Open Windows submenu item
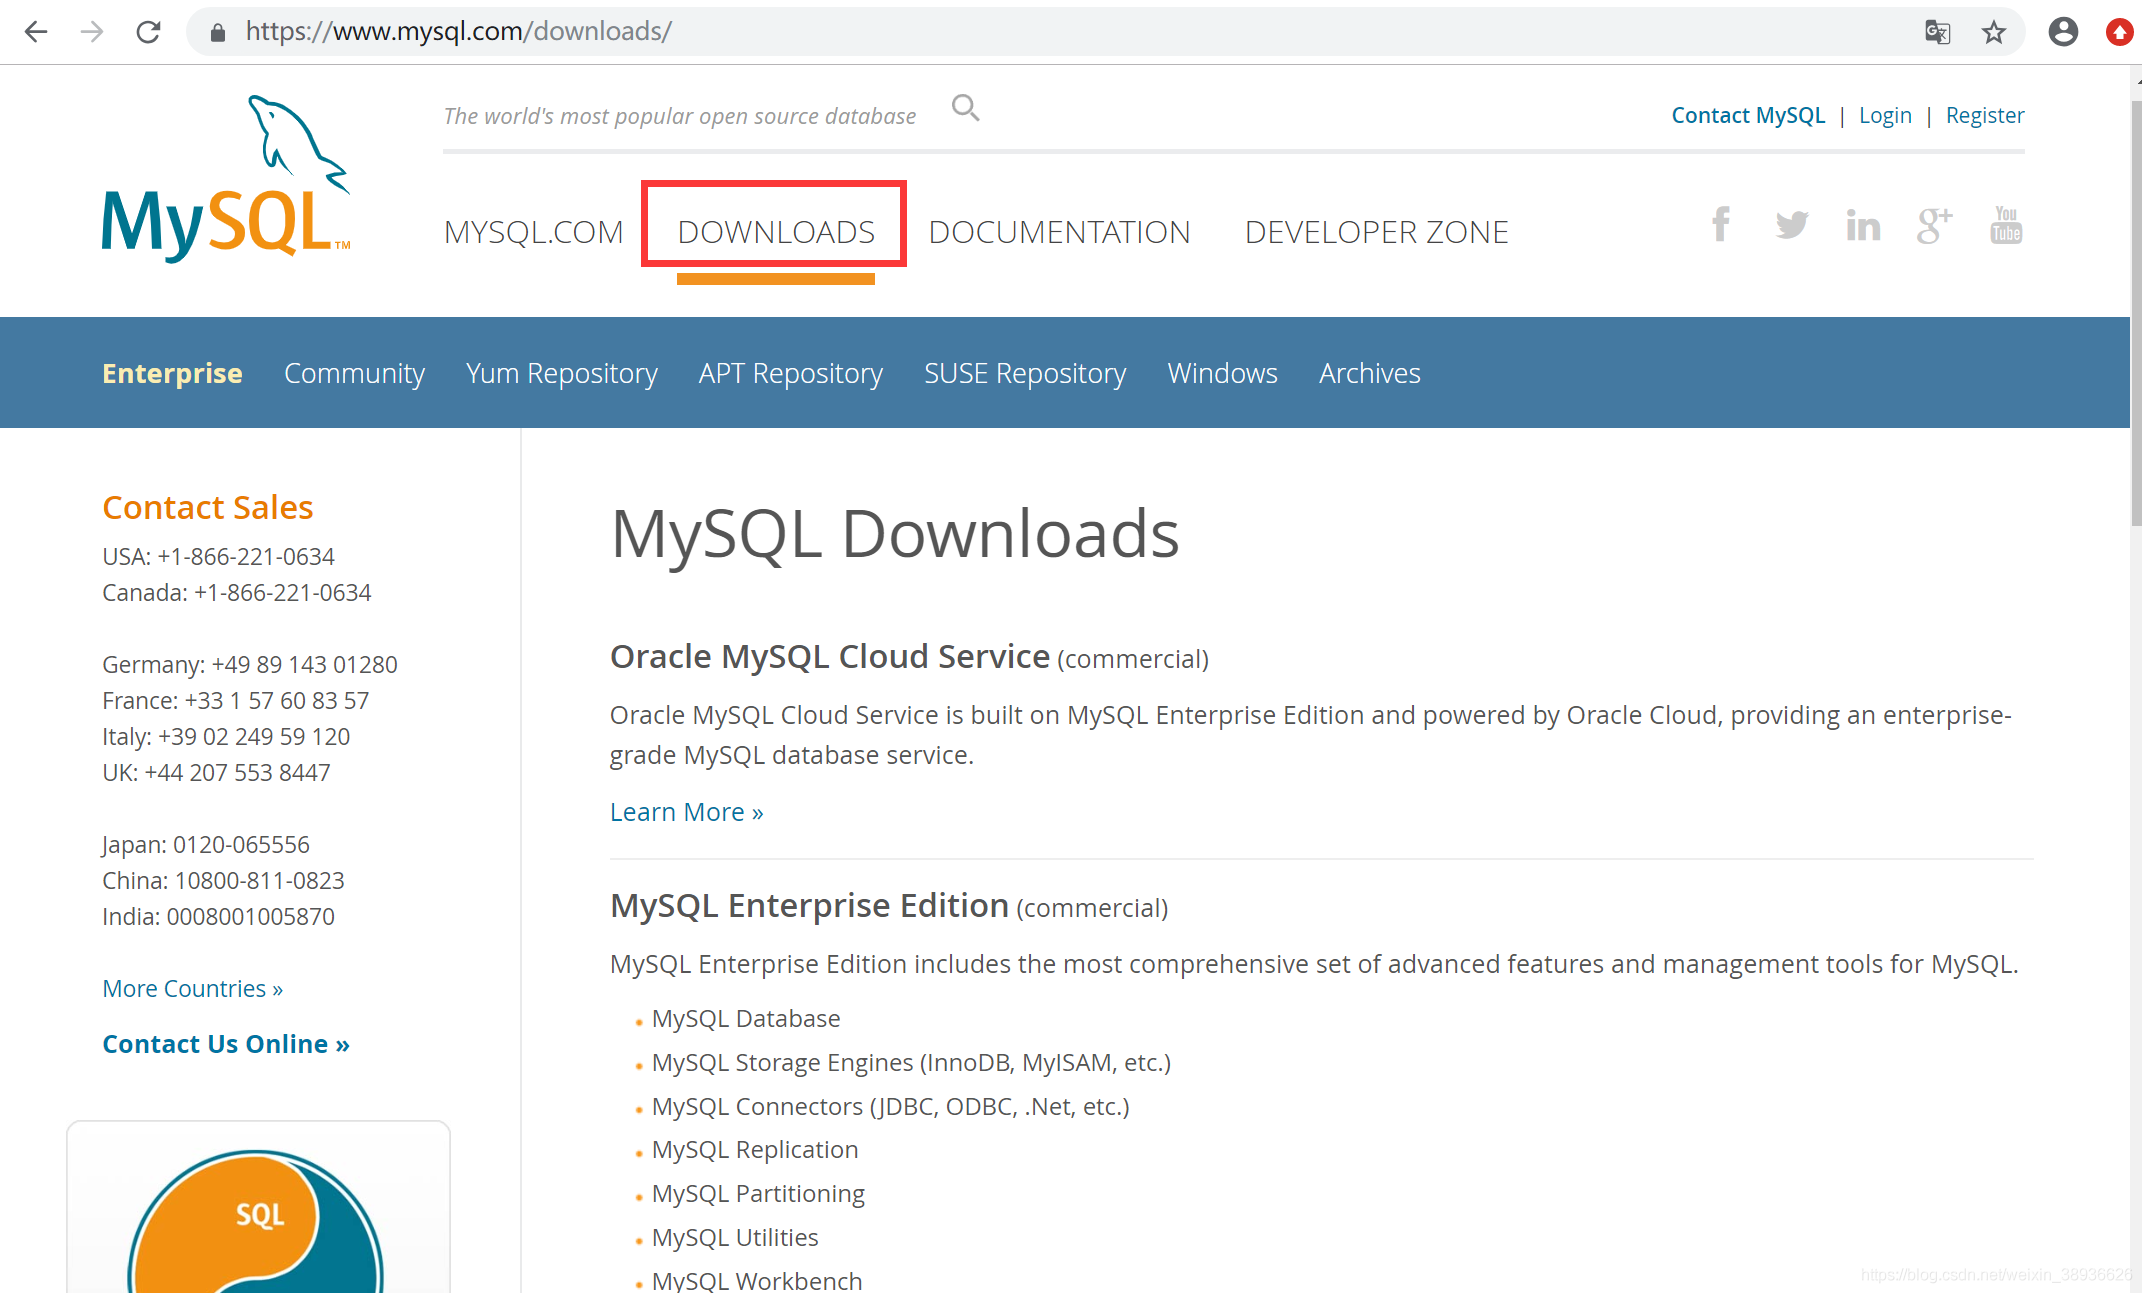The image size is (2142, 1293). point(1222,373)
